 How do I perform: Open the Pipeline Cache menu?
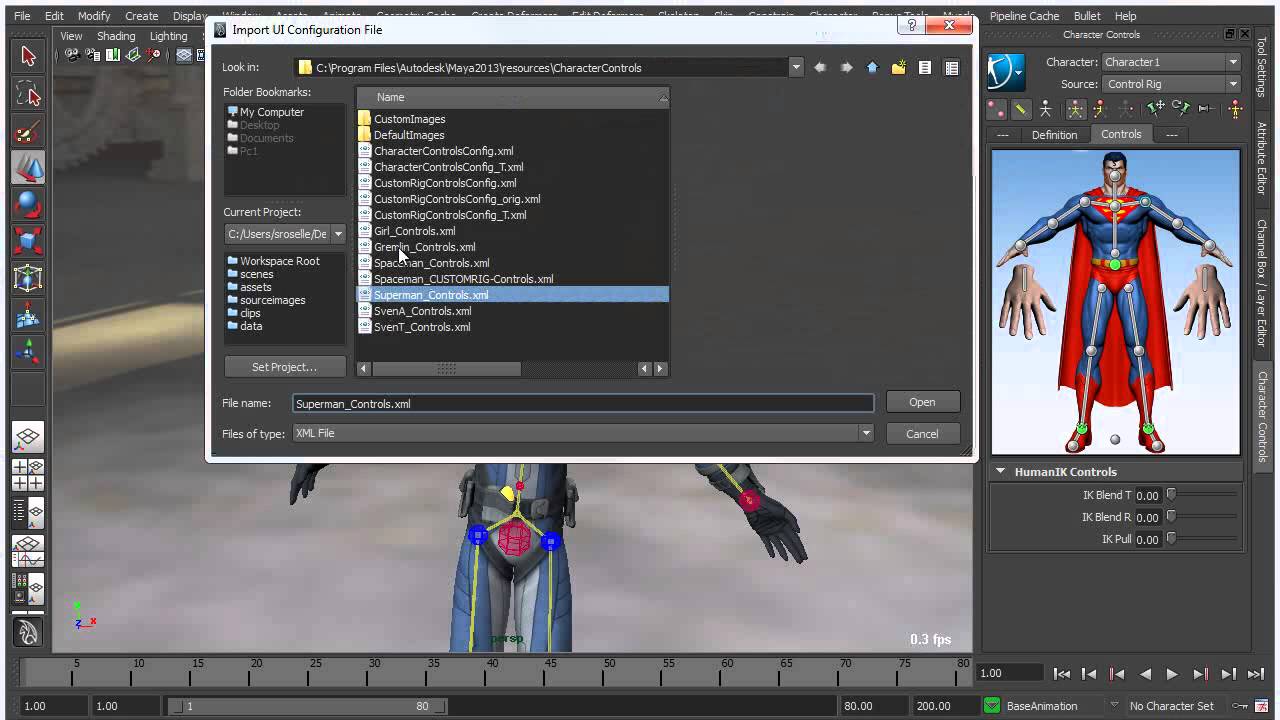(x=1024, y=16)
